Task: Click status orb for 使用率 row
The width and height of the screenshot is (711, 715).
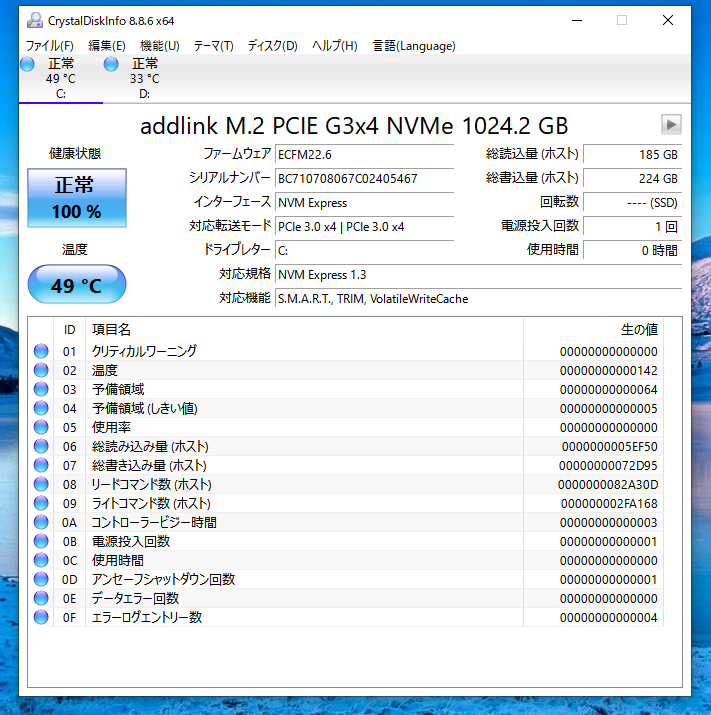Action: pos(41,427)
